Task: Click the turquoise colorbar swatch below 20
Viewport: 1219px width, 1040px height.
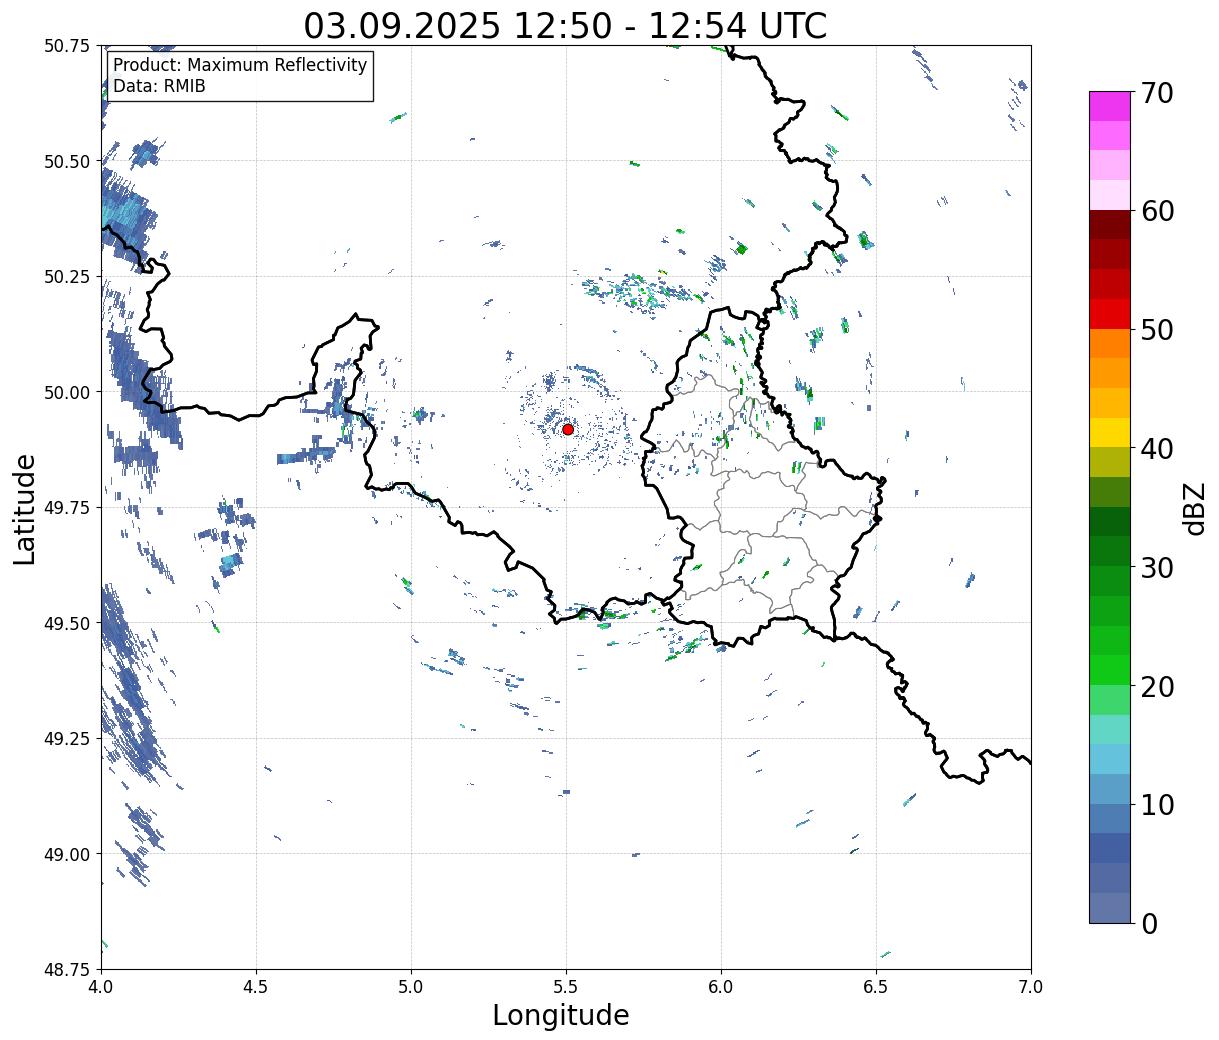Action: pos(1110,730)
